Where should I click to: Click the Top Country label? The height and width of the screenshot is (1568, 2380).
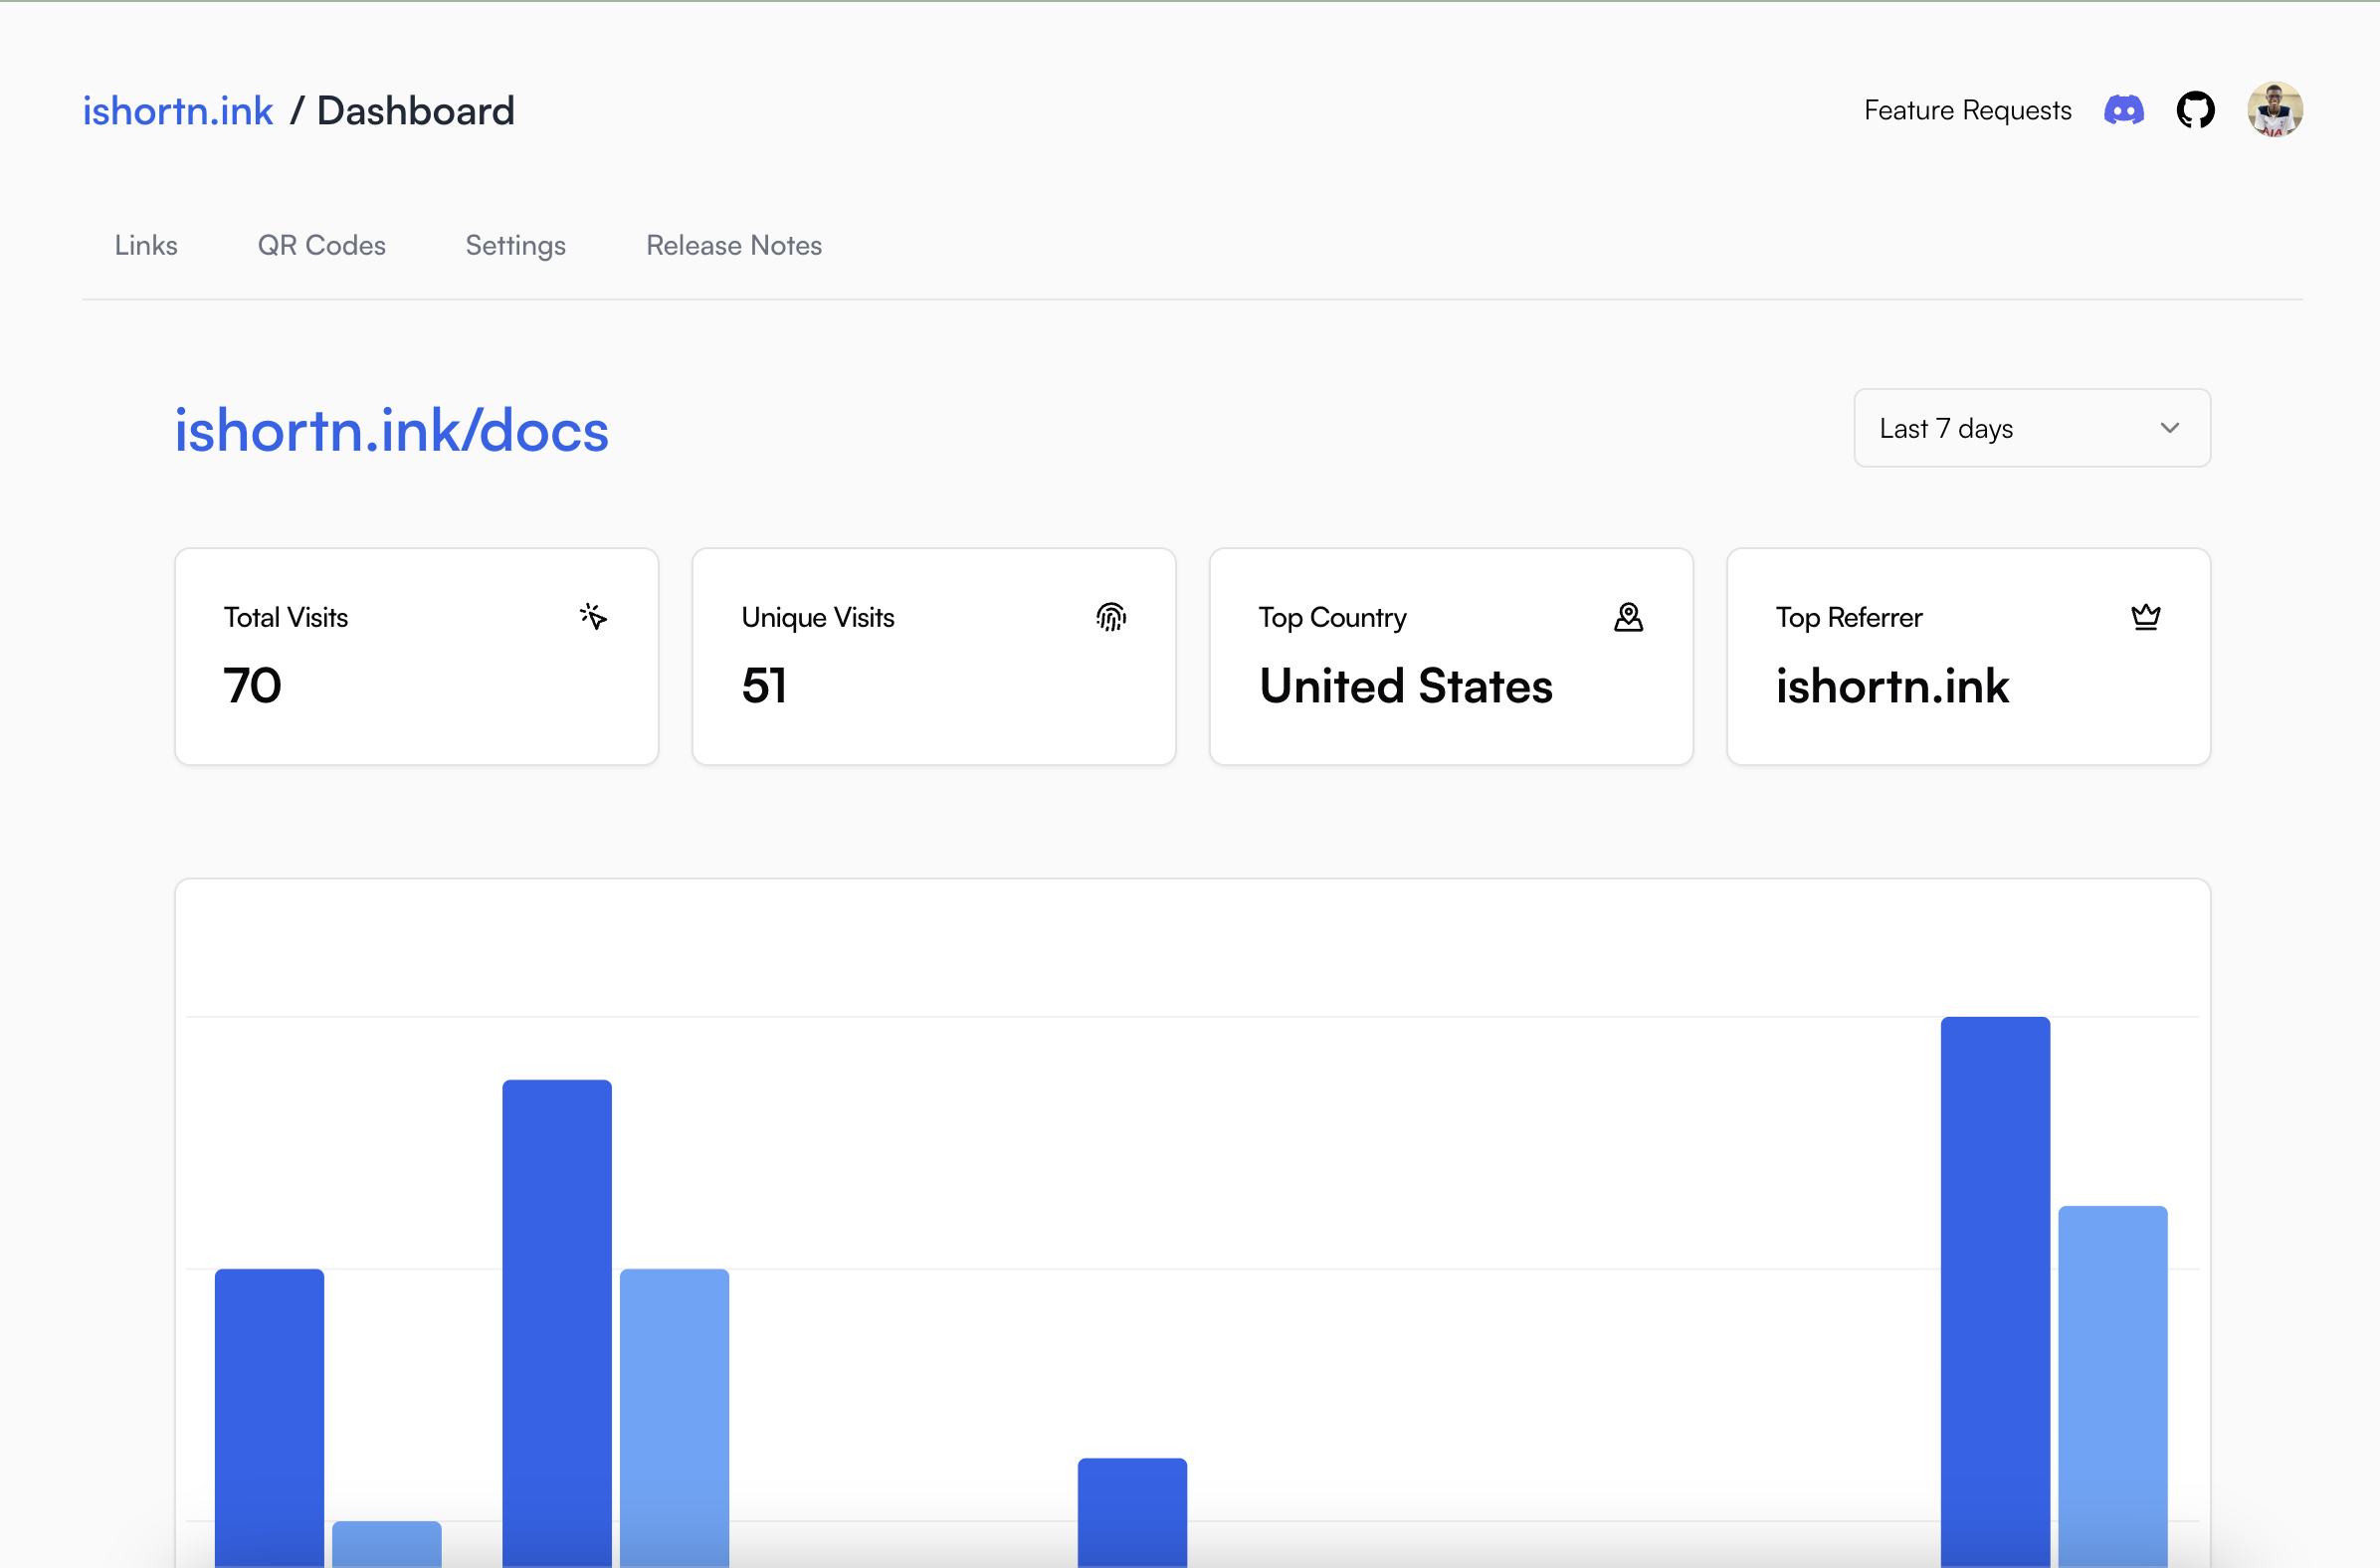(x=1332, y=617)
